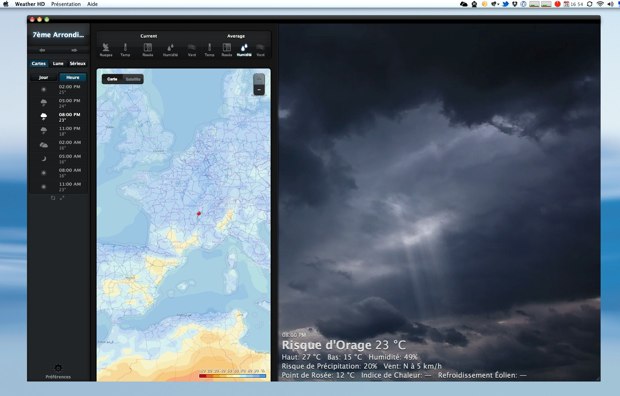This screenshot has width=620, height=396.
Task: Show the current Temp map layer
Action: tap(125, 50)
